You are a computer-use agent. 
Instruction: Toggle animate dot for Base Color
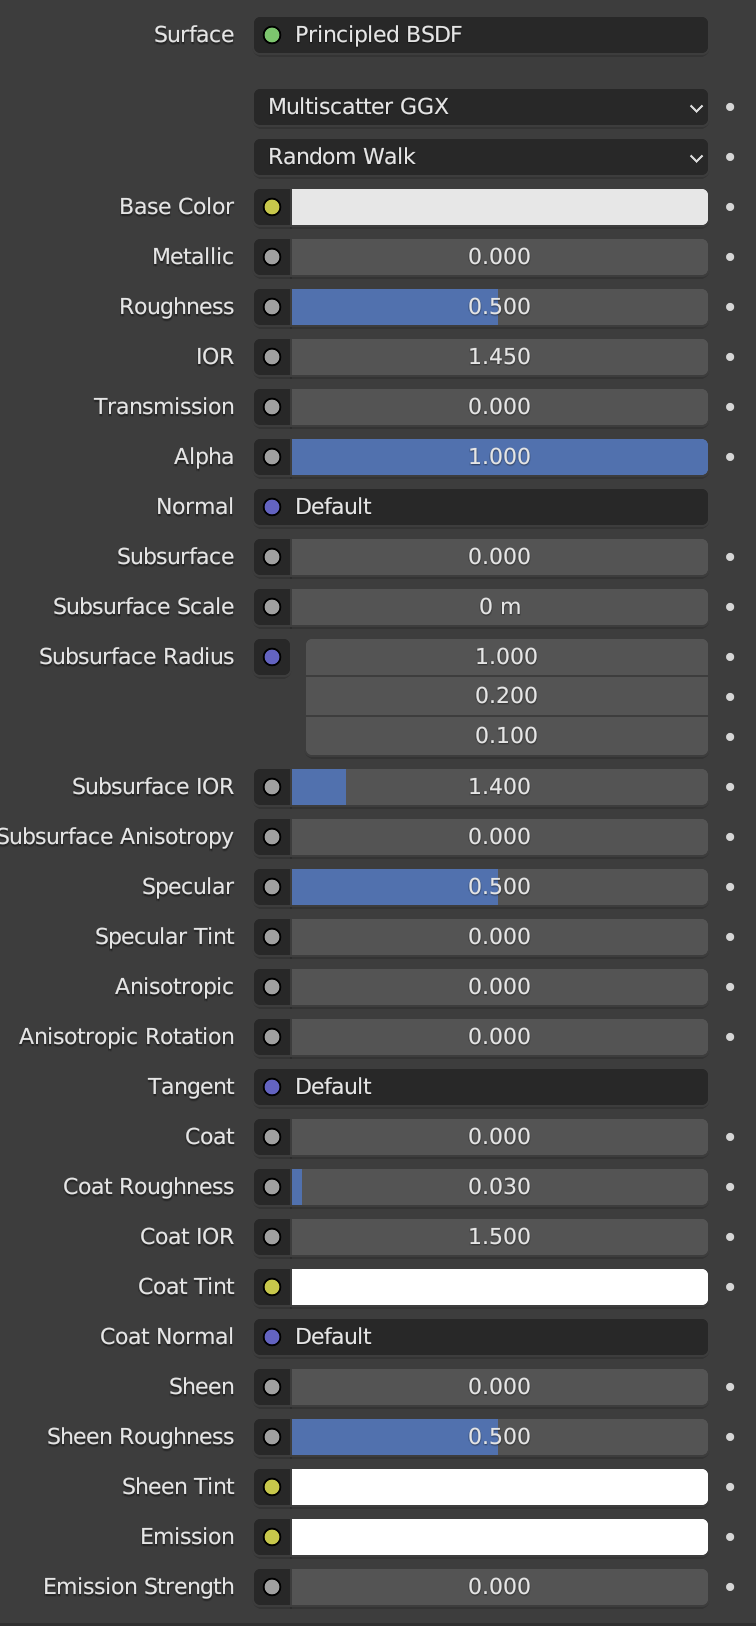coord(730,207)
